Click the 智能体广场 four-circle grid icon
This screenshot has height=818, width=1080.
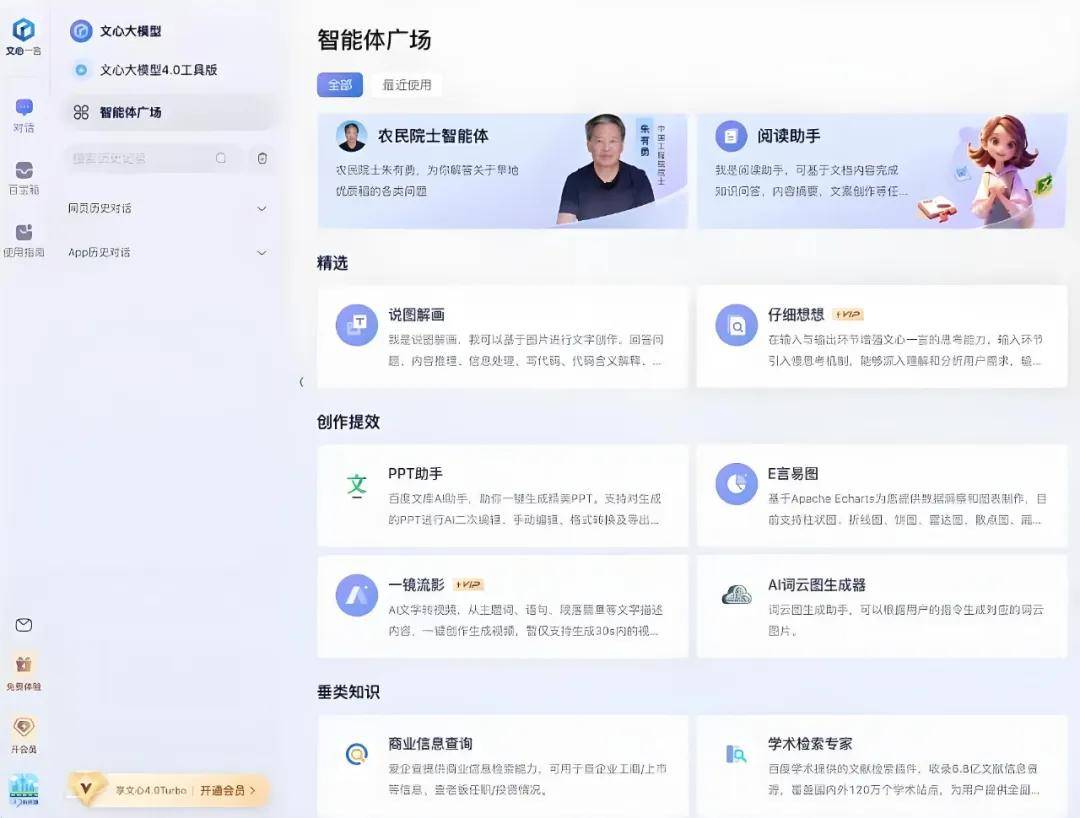(81, 112)
